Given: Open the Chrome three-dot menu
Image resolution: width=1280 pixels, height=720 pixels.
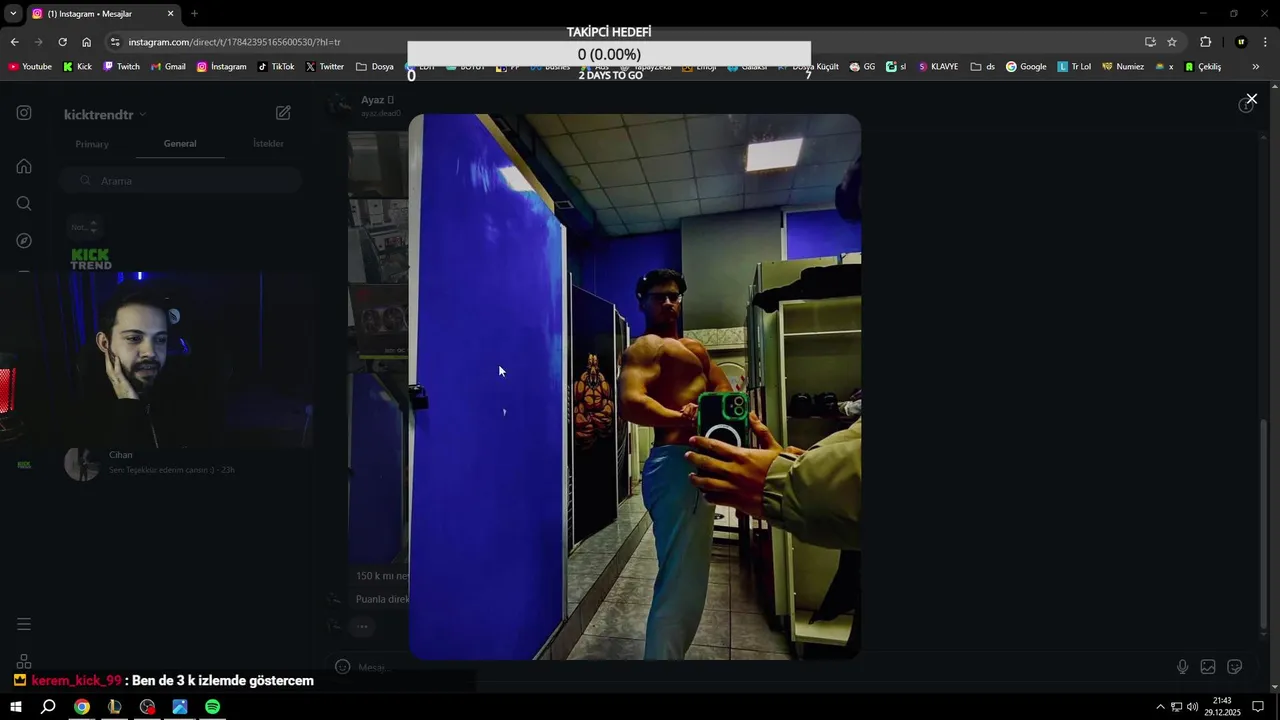Looking at the screenshot, I should (x=1266, y=42).
